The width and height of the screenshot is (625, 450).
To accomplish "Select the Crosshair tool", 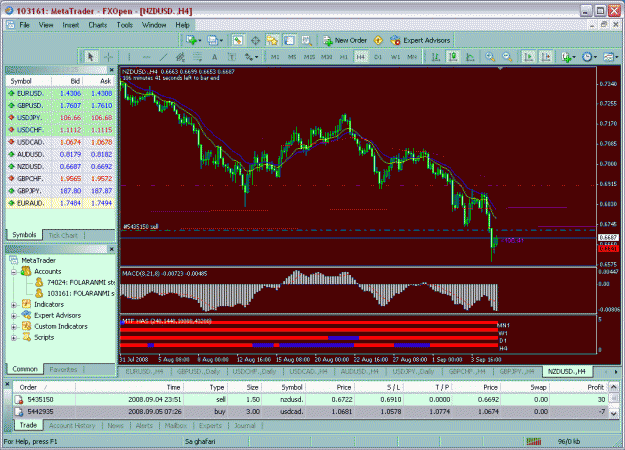I will pyautogui.click(x=108, y=57).
